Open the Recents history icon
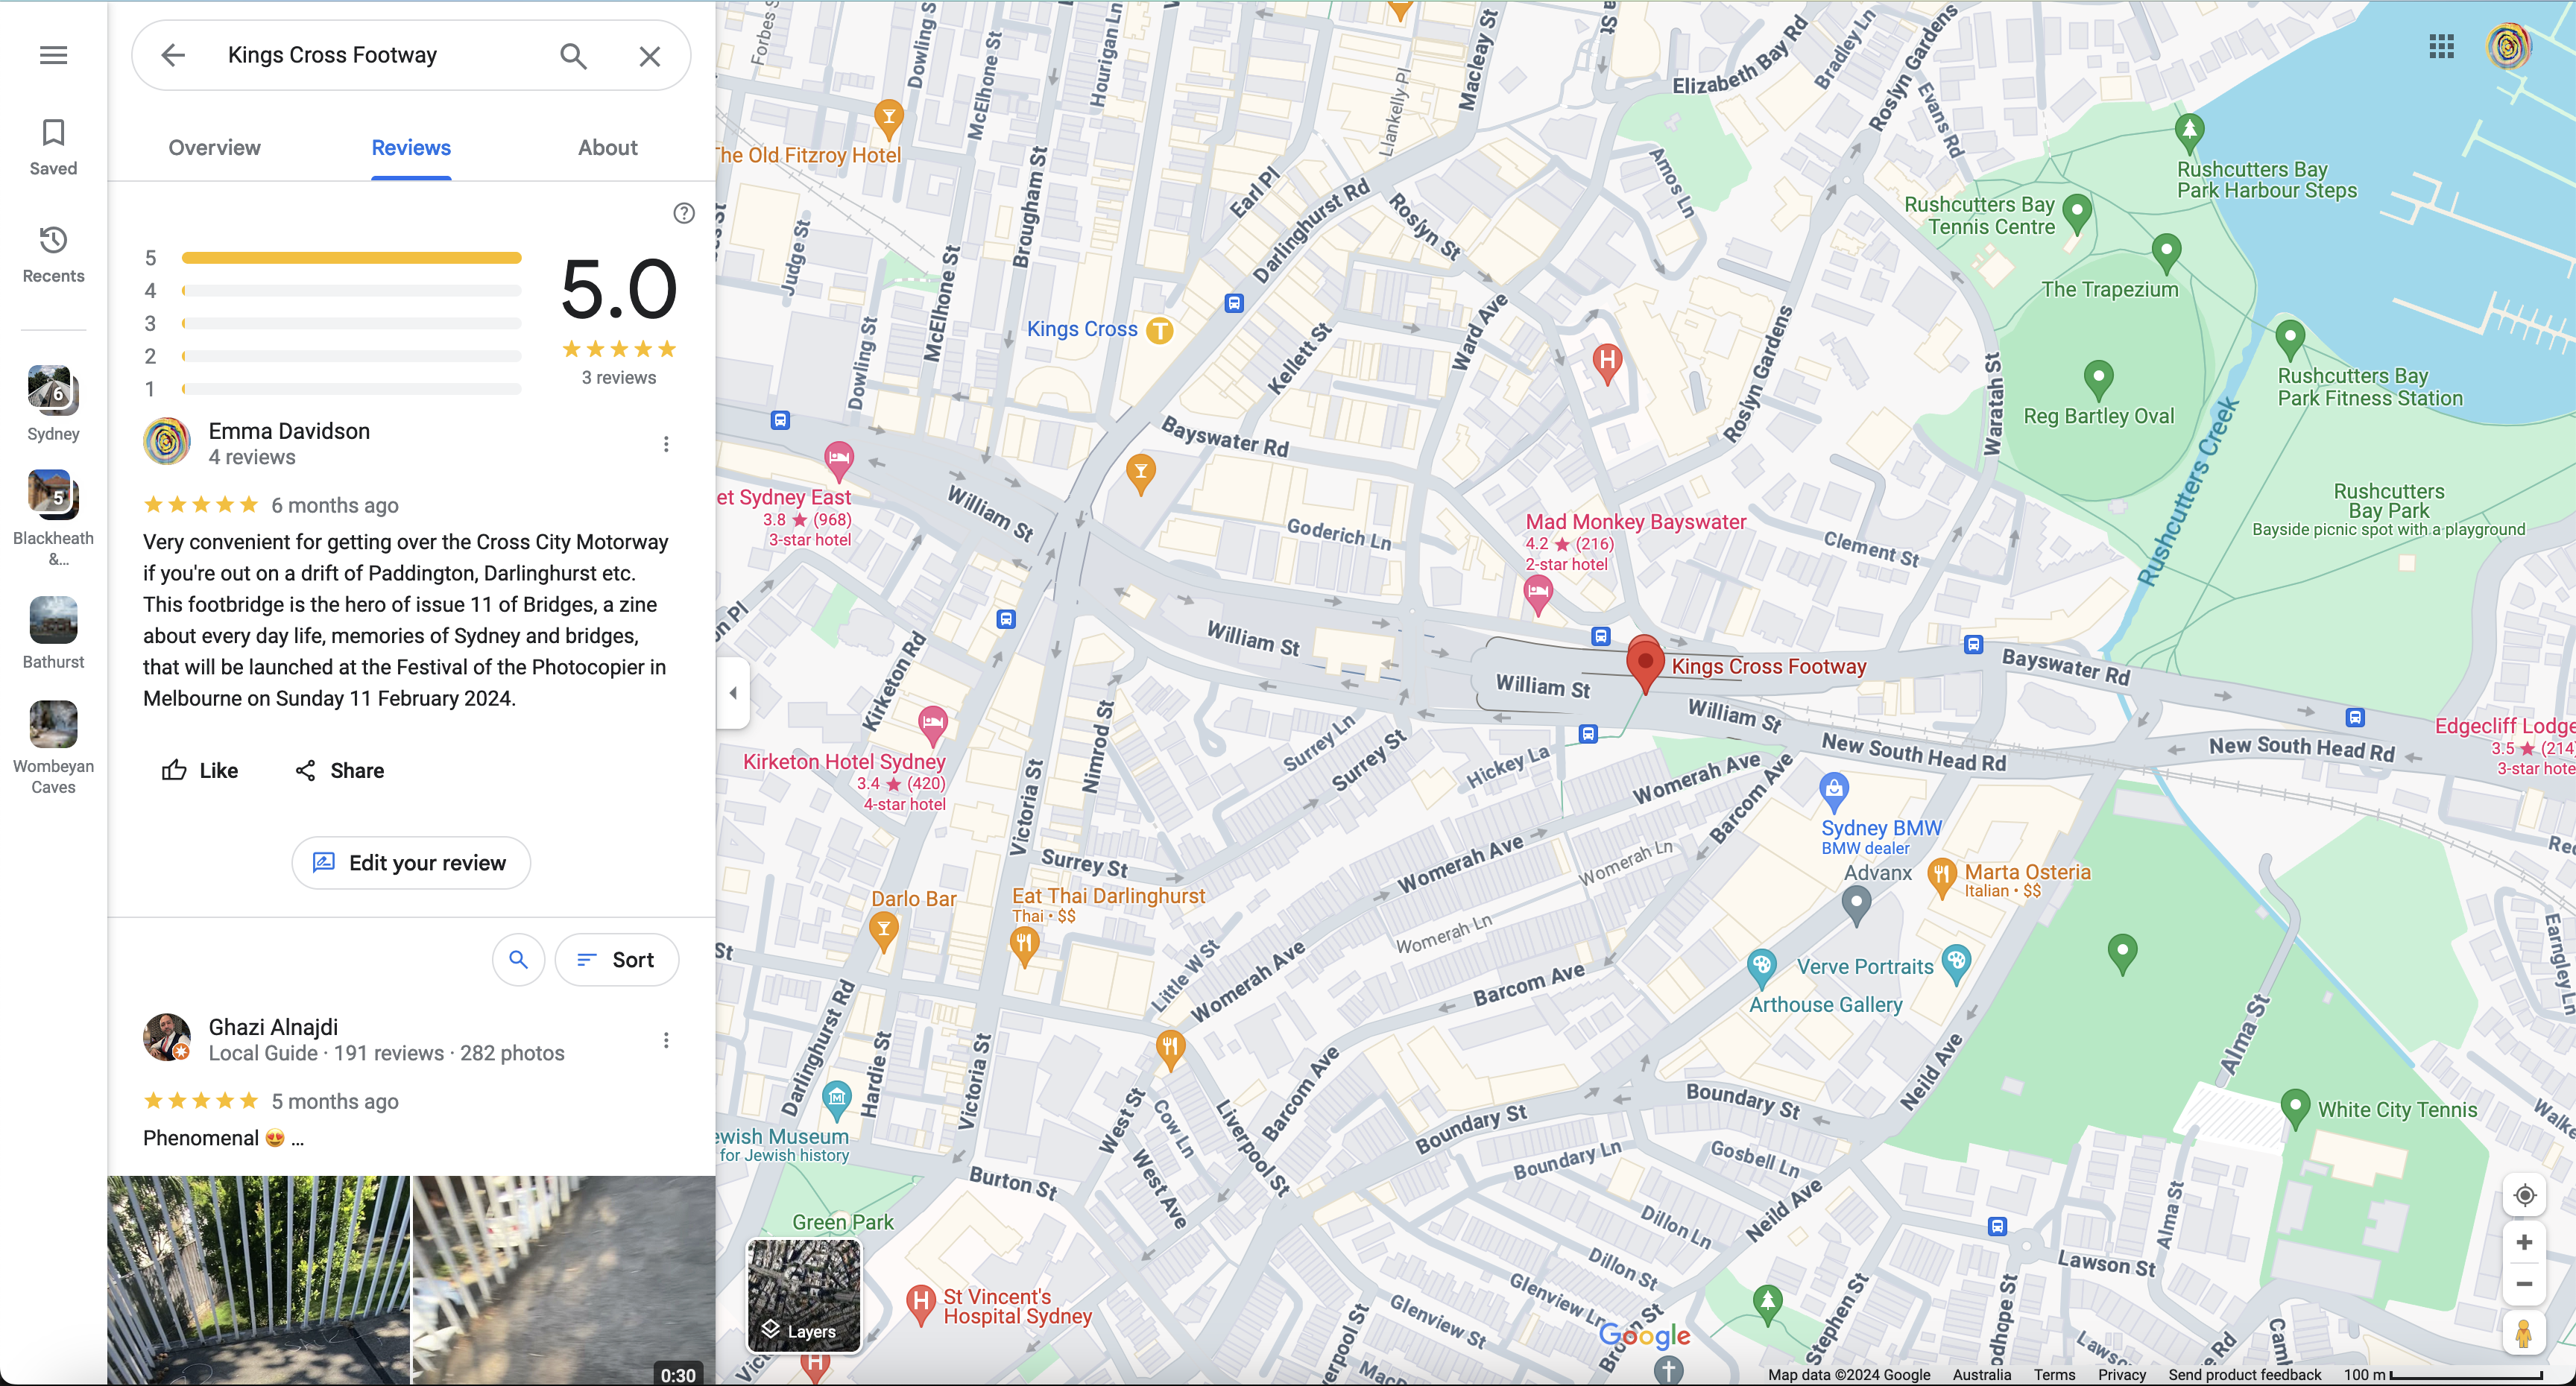The height and width of the screenshot is (1386, 2576). coord(53,253)
